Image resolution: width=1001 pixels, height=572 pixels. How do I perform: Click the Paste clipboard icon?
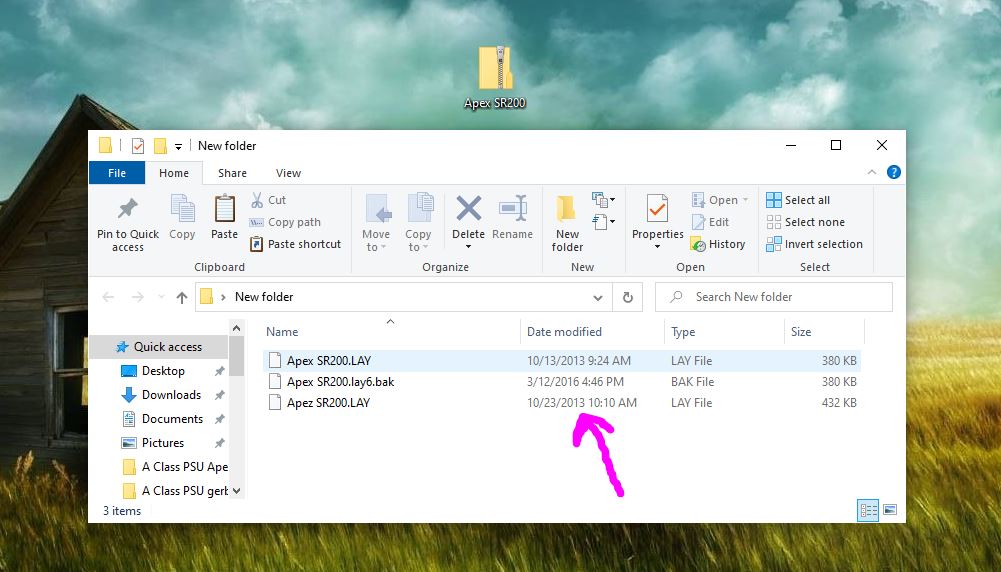[x=224, y=209]
